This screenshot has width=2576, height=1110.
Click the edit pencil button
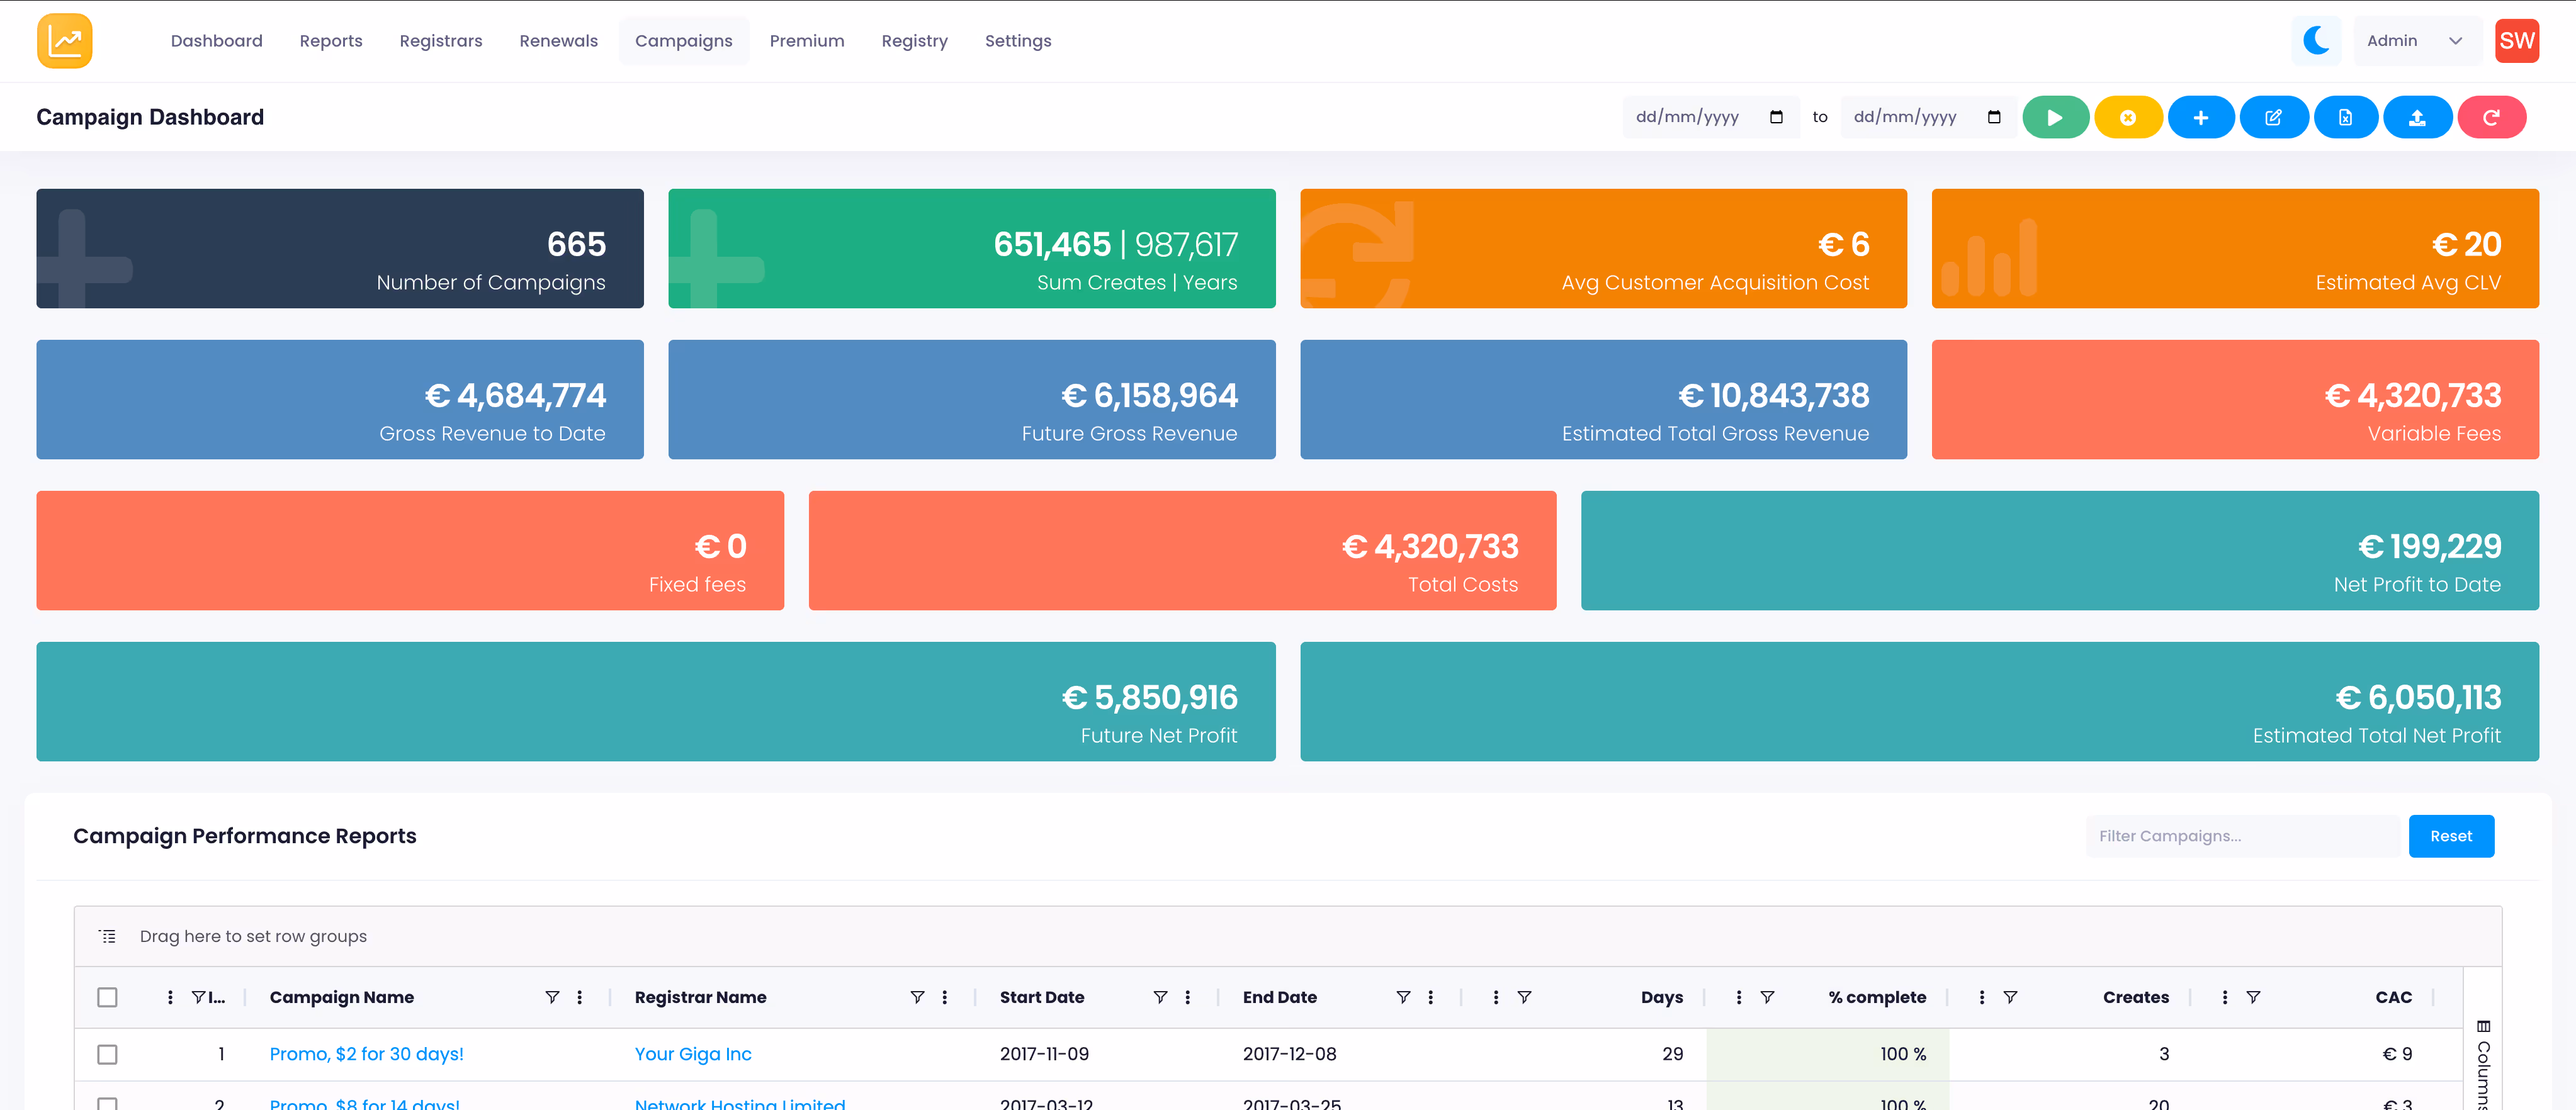(2273, 117)
